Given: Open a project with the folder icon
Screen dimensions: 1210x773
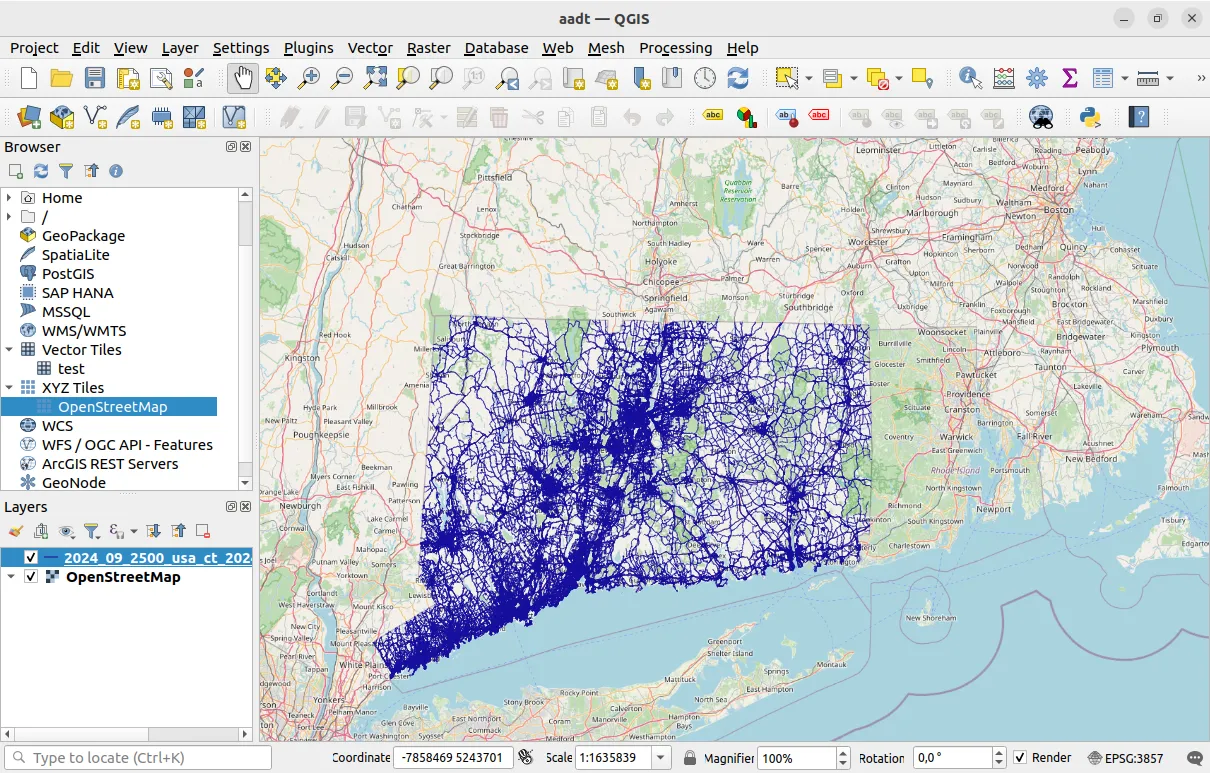Looking at the screenshot, I should point(62,78).
